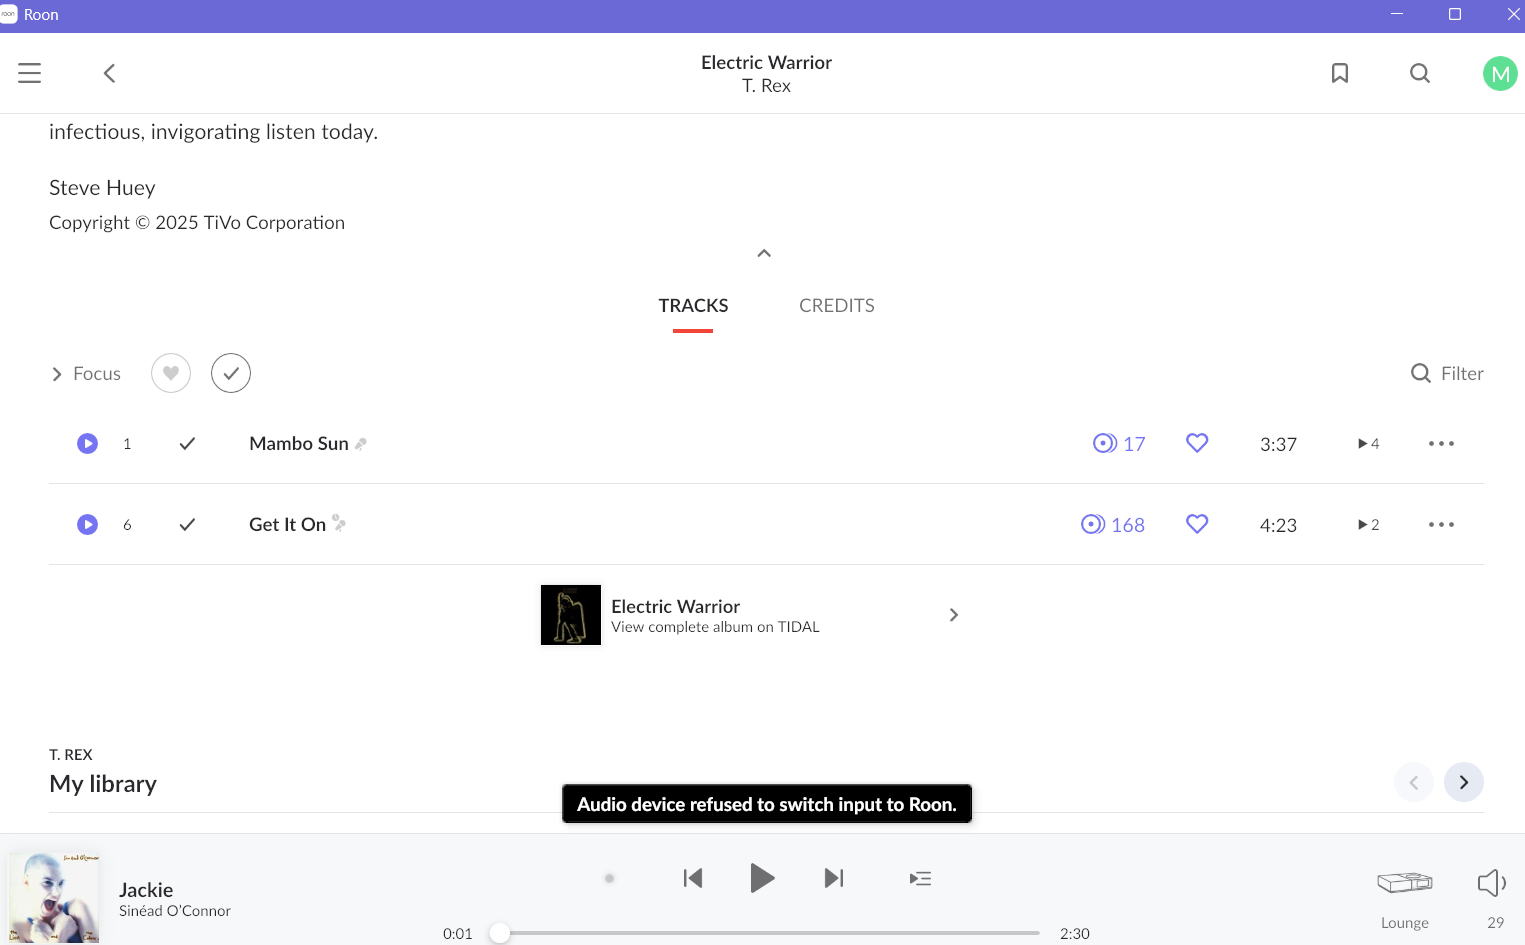View the 168 versions of Get It On
Screen dimensions: 1525x945
point(1113,525)
